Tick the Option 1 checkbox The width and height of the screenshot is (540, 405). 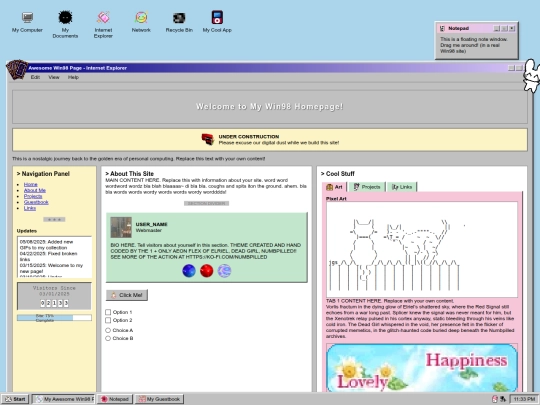pyautogui.click(x=108, y=312)
